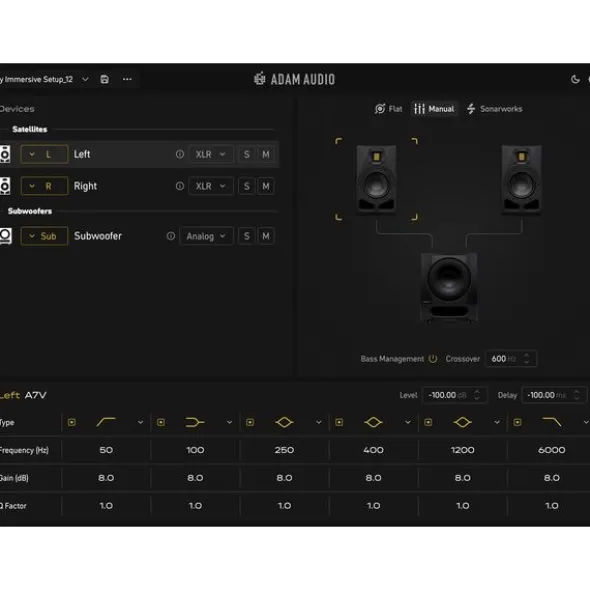Toggle the 400 Hz filter band enable
This screenshot has width=590, height=591.
point(339,422)
